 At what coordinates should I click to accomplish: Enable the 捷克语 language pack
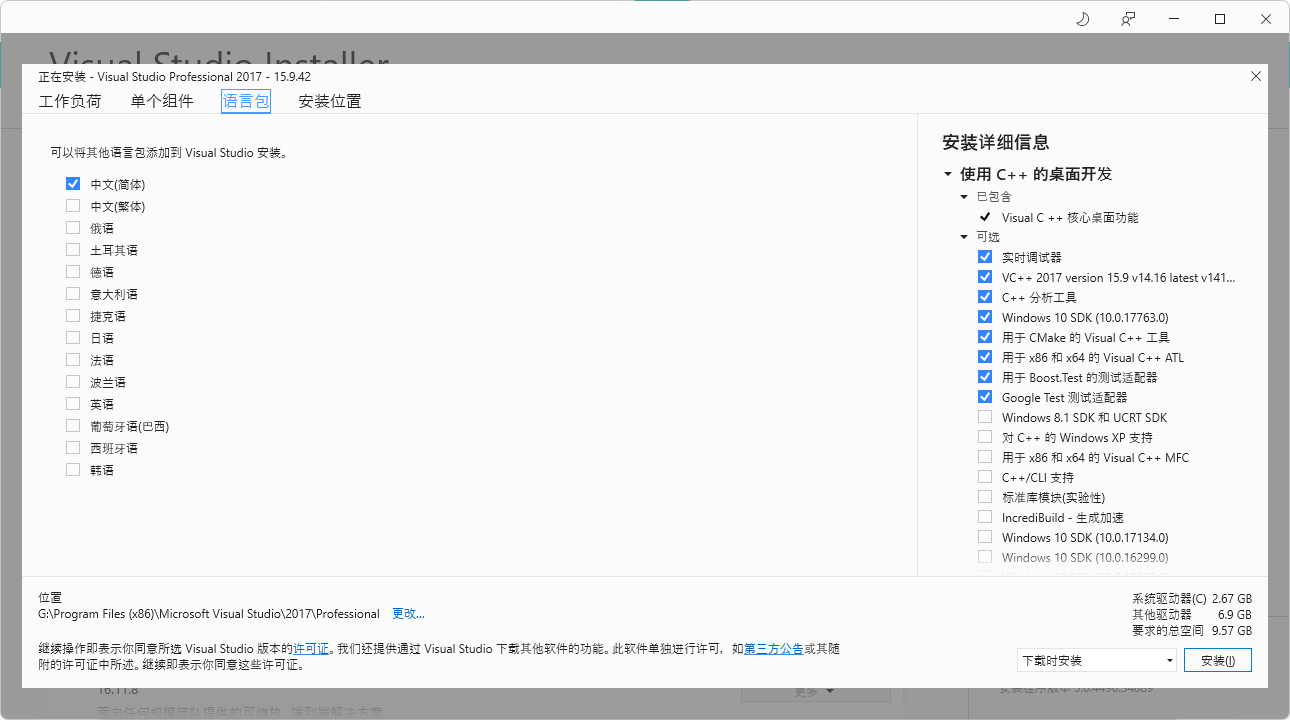click(x=73, y=316)
